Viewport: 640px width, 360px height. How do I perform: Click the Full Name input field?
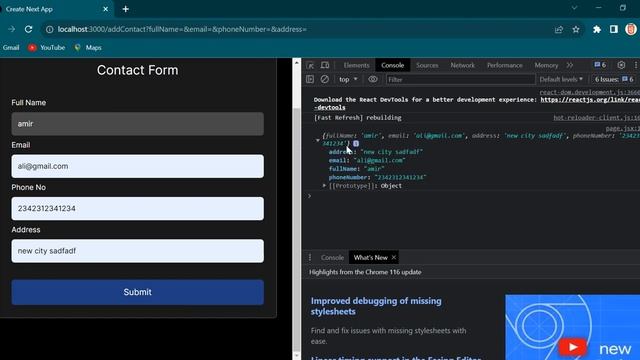138,124
